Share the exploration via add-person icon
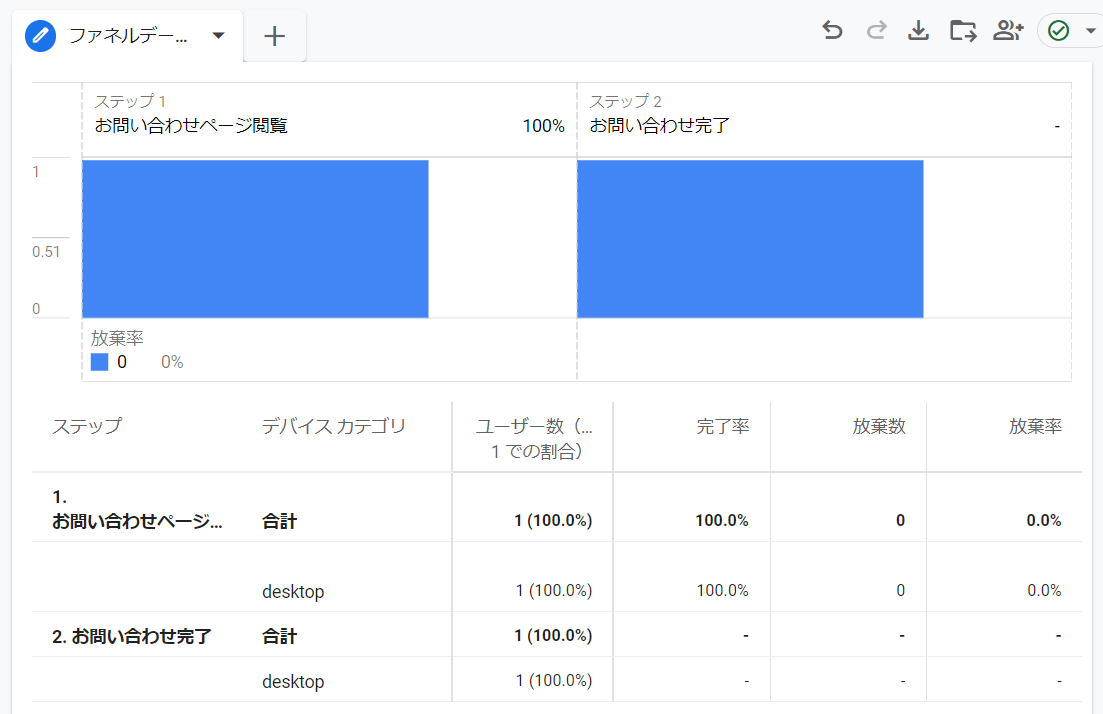The width and height of the screenshot is (1103, 714). (x=1008, y=30)
